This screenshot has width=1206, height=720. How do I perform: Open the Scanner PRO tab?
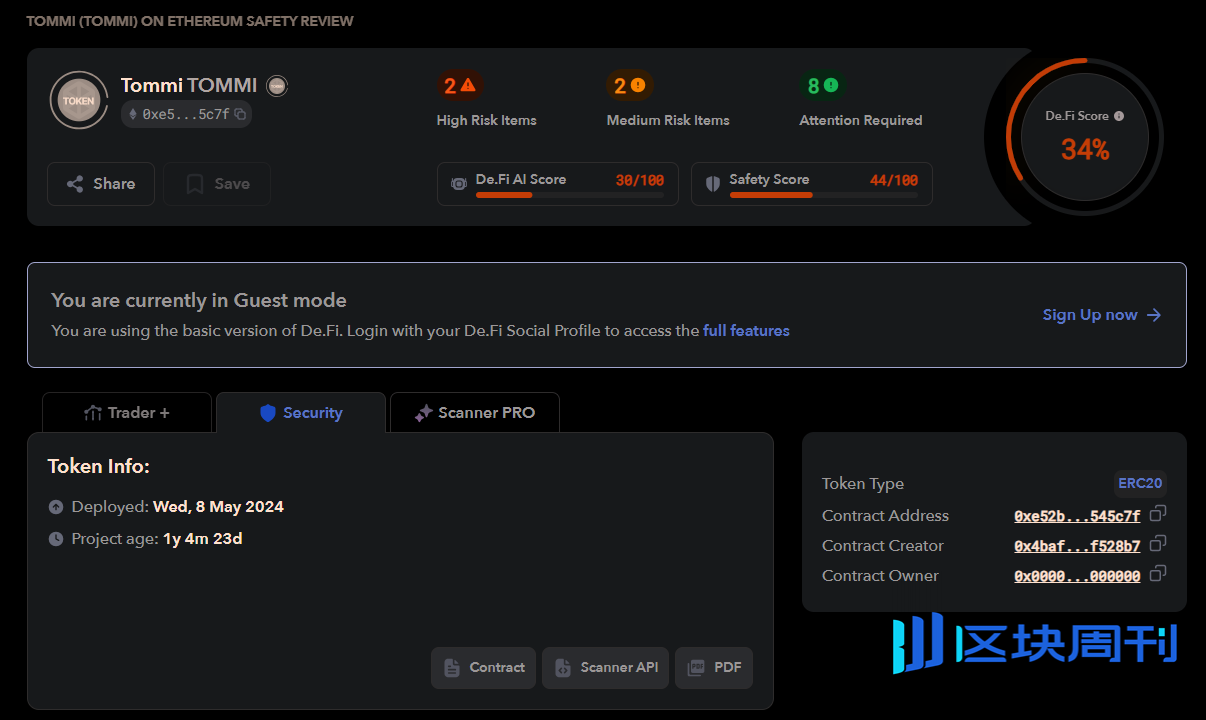[x=475, y=413]
